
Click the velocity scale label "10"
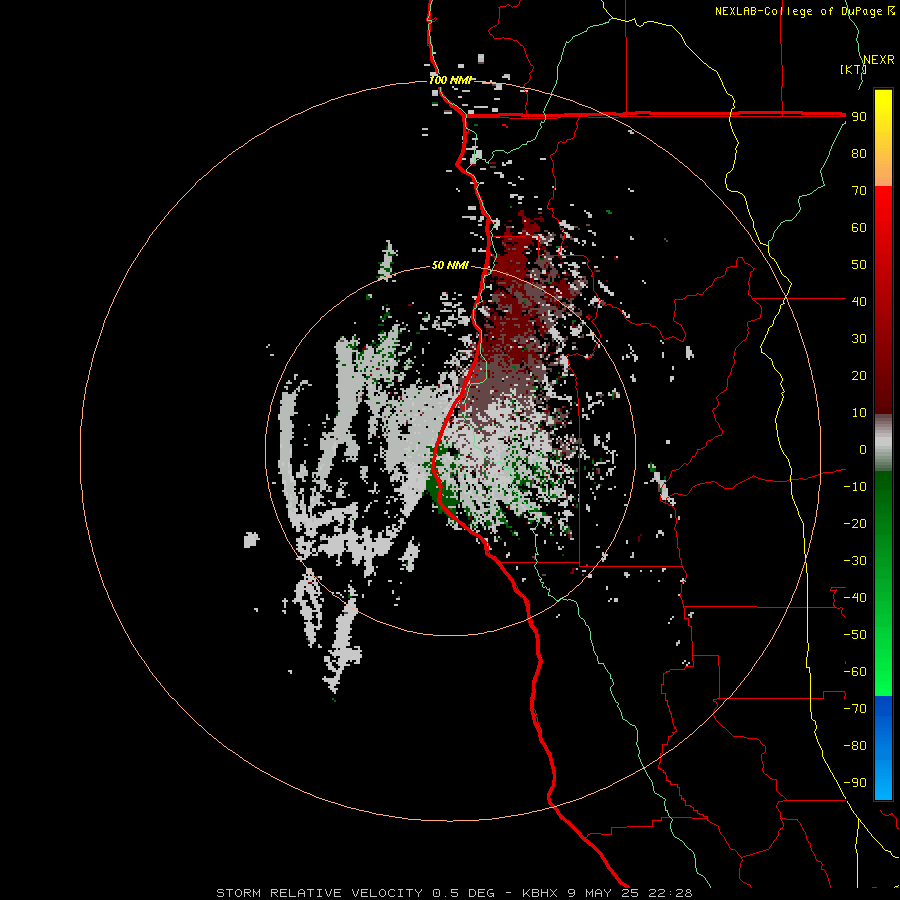pyautogui.click(x=859, y=413)
